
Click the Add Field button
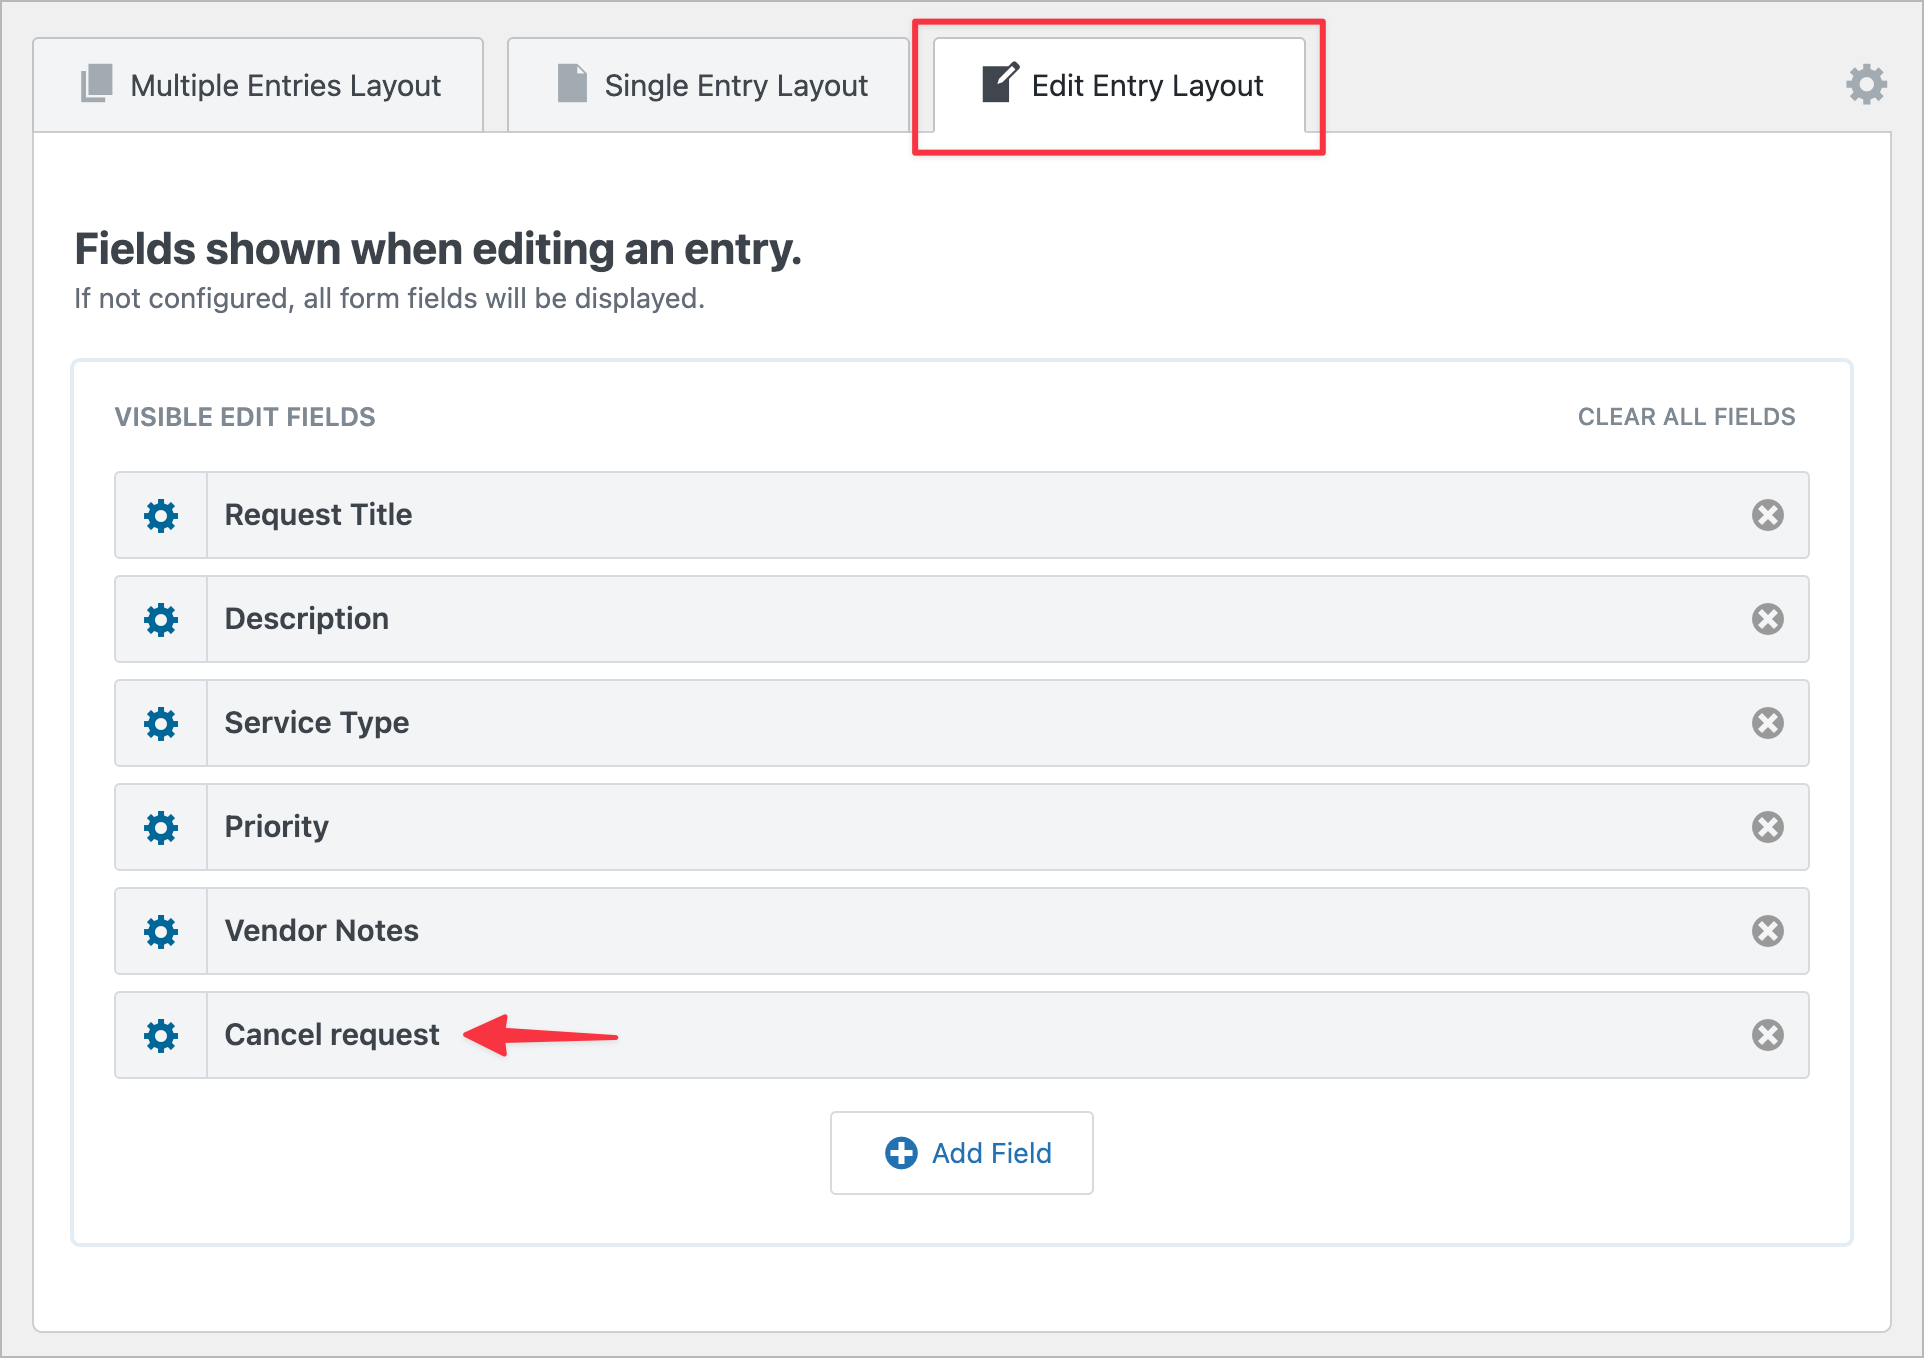point(961,1152)
